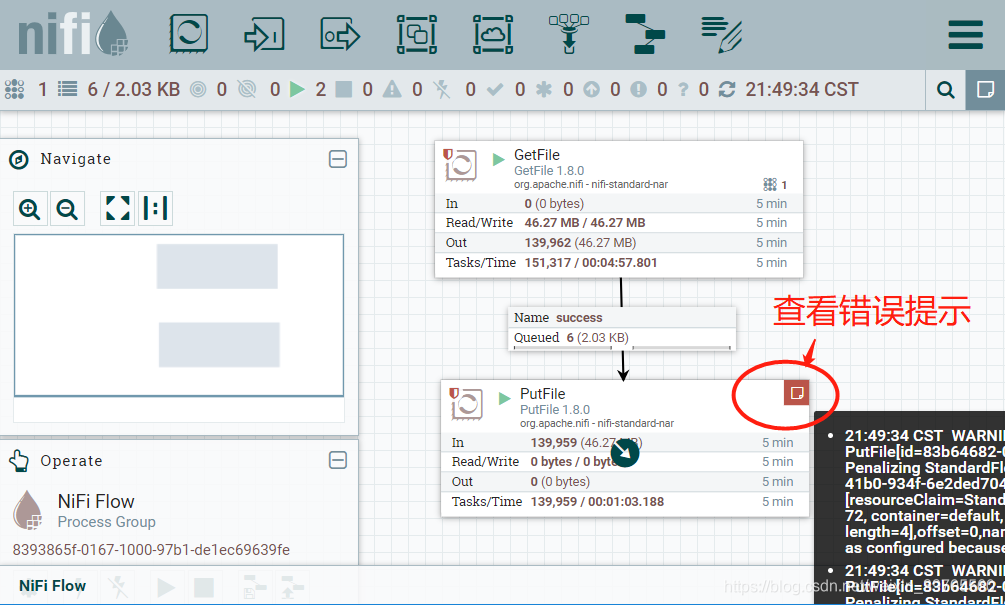Click the queued list icon in status bar
This screenshot has width=1005, height=605.
pos(67,88)
